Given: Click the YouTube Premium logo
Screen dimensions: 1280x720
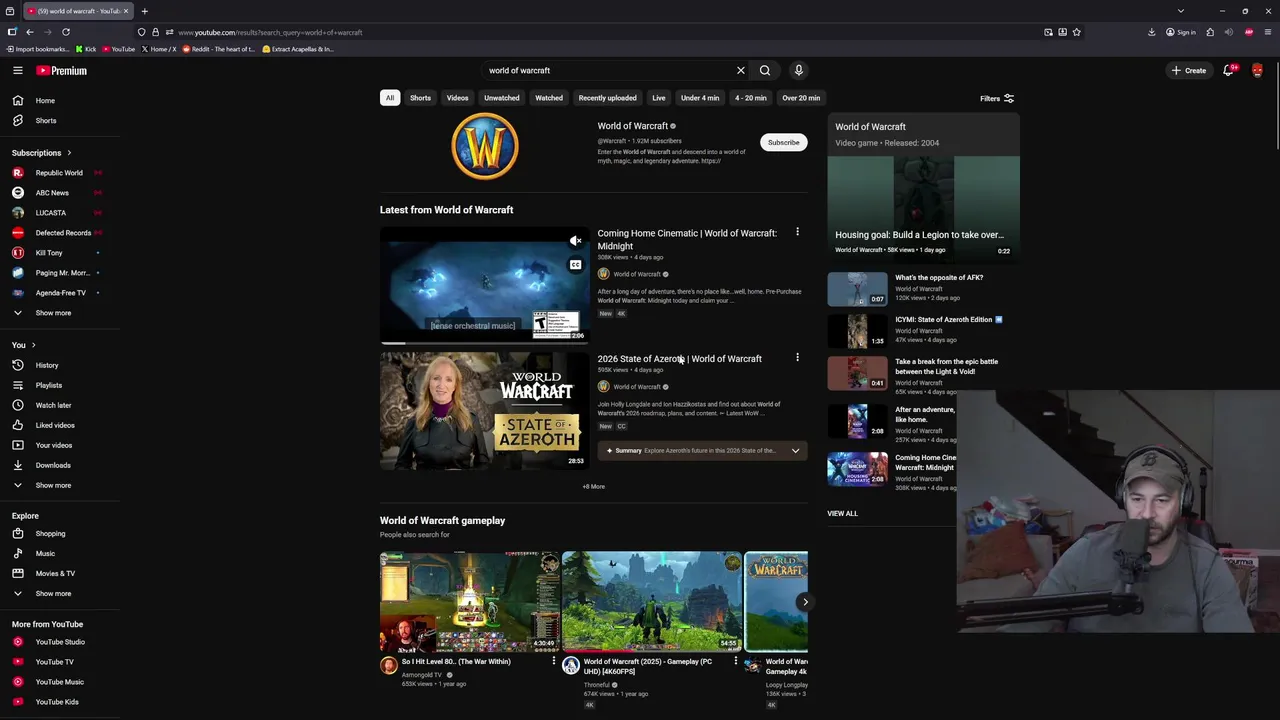Looking at the screenshot, I should pyautogui.click(x=62, y=70).
